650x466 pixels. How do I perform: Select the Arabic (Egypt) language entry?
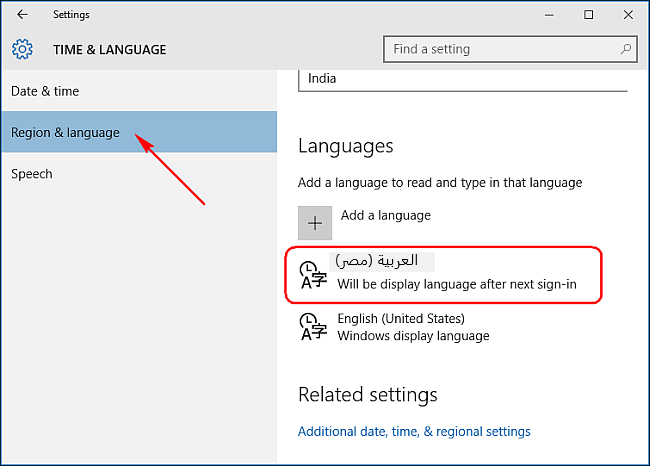coord(444,275)
